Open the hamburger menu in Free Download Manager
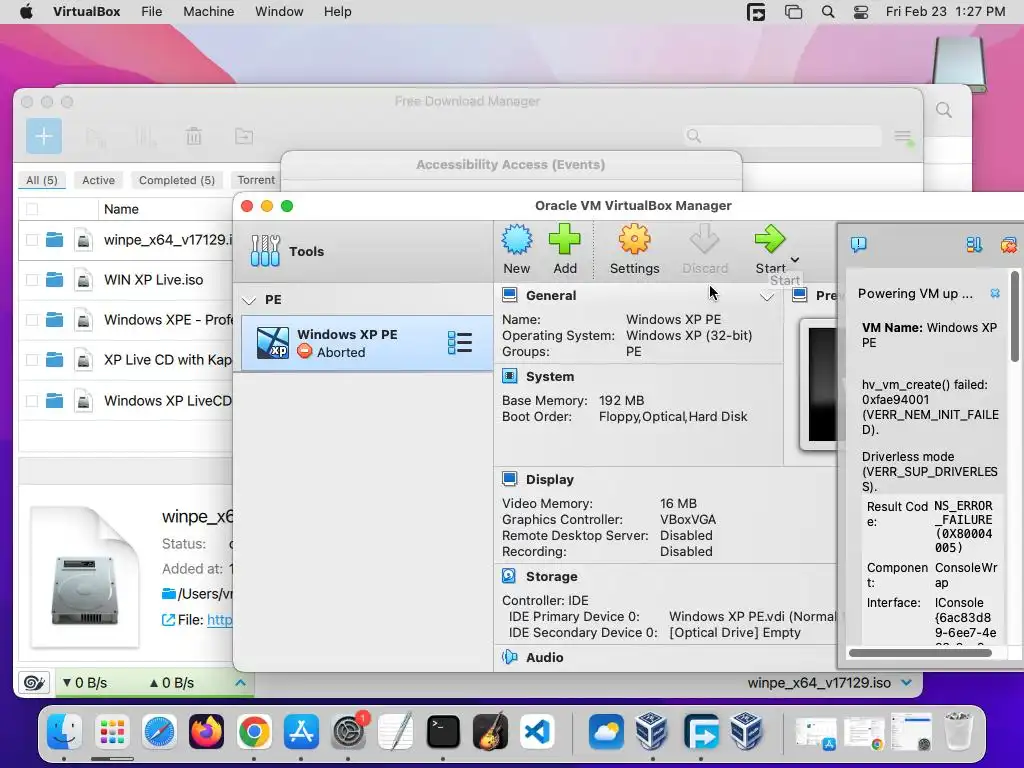 coord(903,136)
